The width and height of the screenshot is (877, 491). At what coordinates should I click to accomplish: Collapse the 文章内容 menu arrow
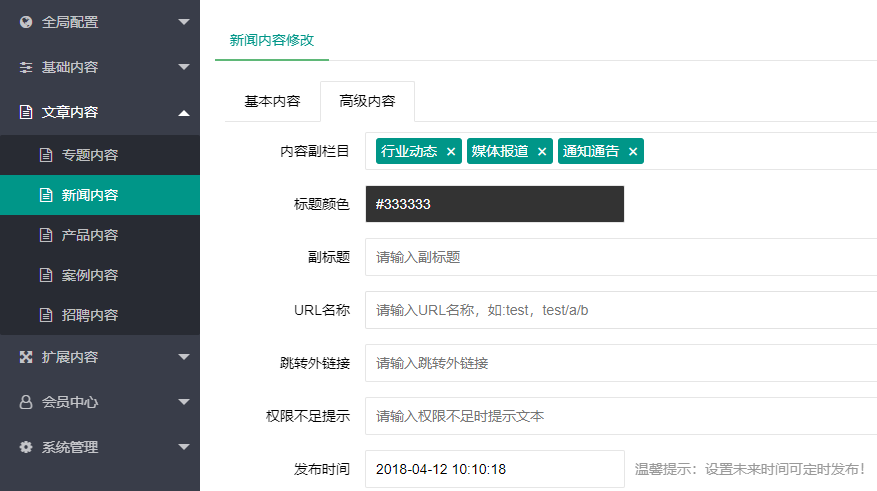pos(183,113)
